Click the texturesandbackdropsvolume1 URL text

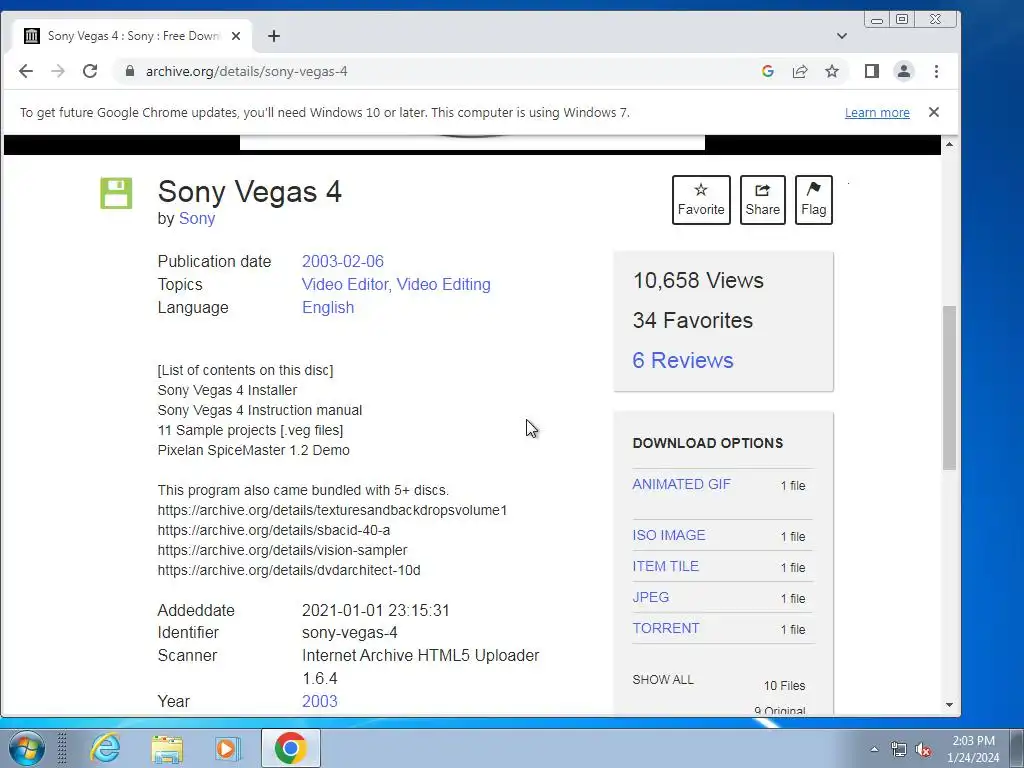pyautogui.click(x=332, y=510)
